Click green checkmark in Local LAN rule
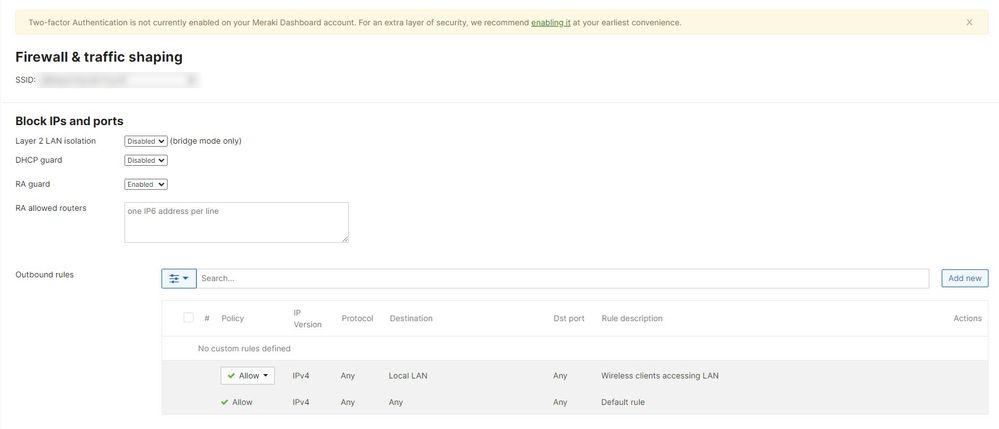The width and height of the screenshot is (999, 429). (231, 376)
